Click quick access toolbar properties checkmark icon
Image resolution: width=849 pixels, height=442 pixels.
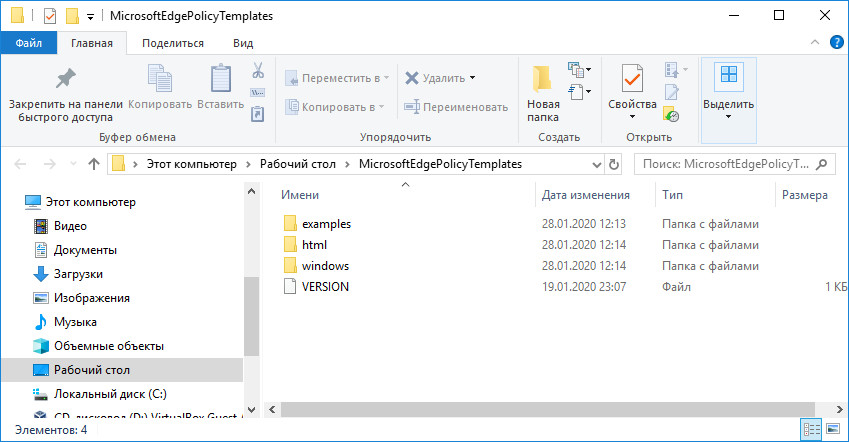point(50,16)
